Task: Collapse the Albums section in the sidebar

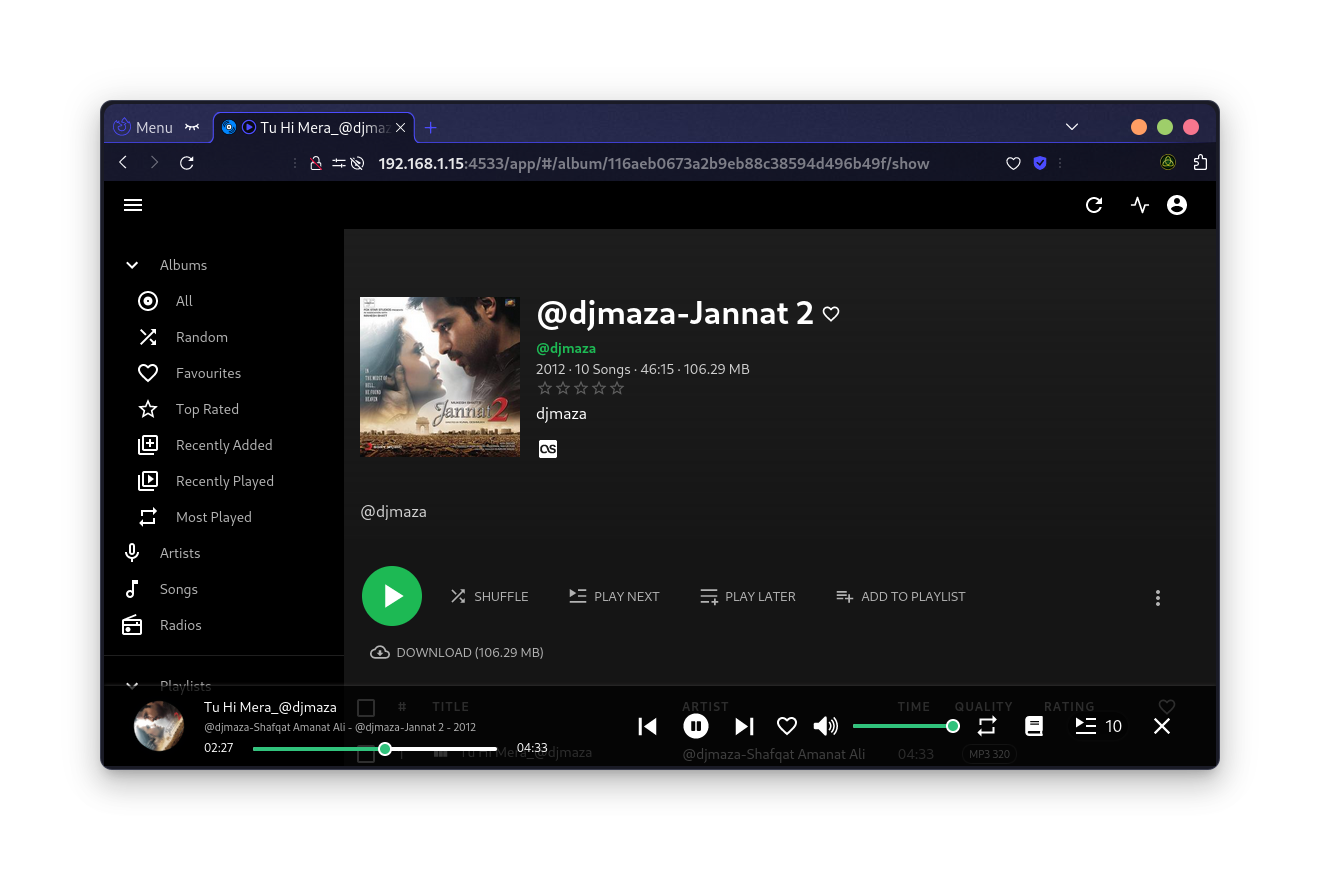Action: 132,264
